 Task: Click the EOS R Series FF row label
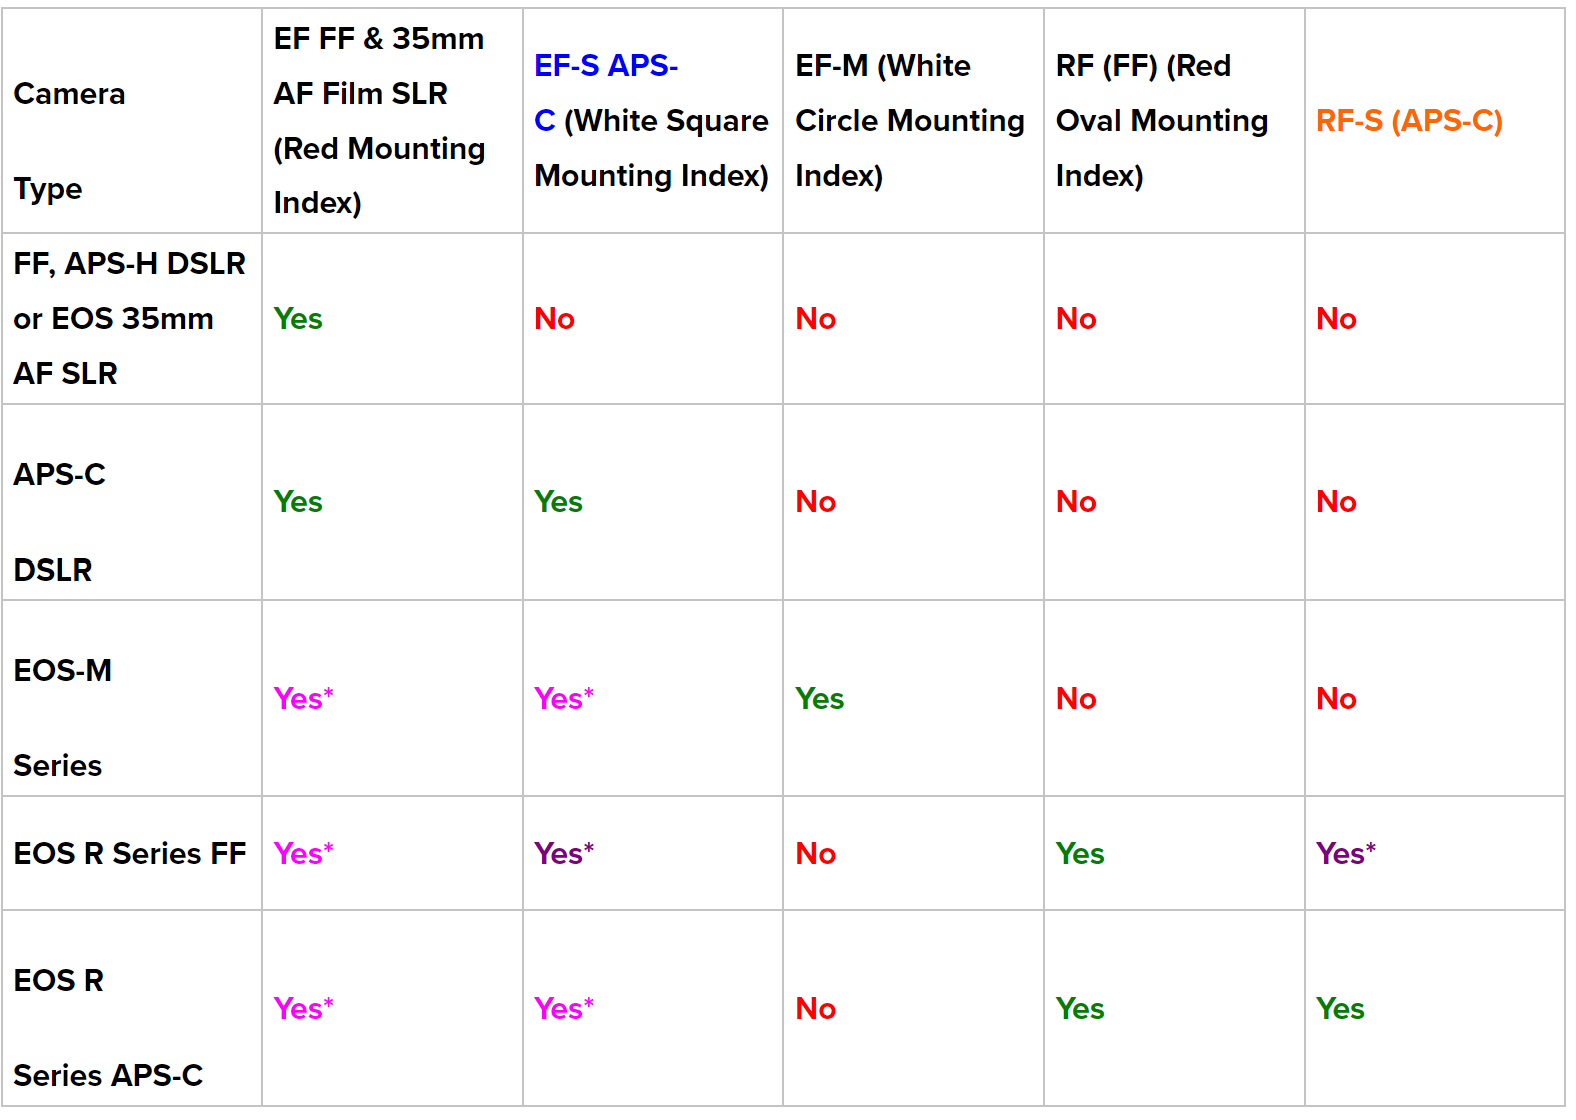(129, 854)
